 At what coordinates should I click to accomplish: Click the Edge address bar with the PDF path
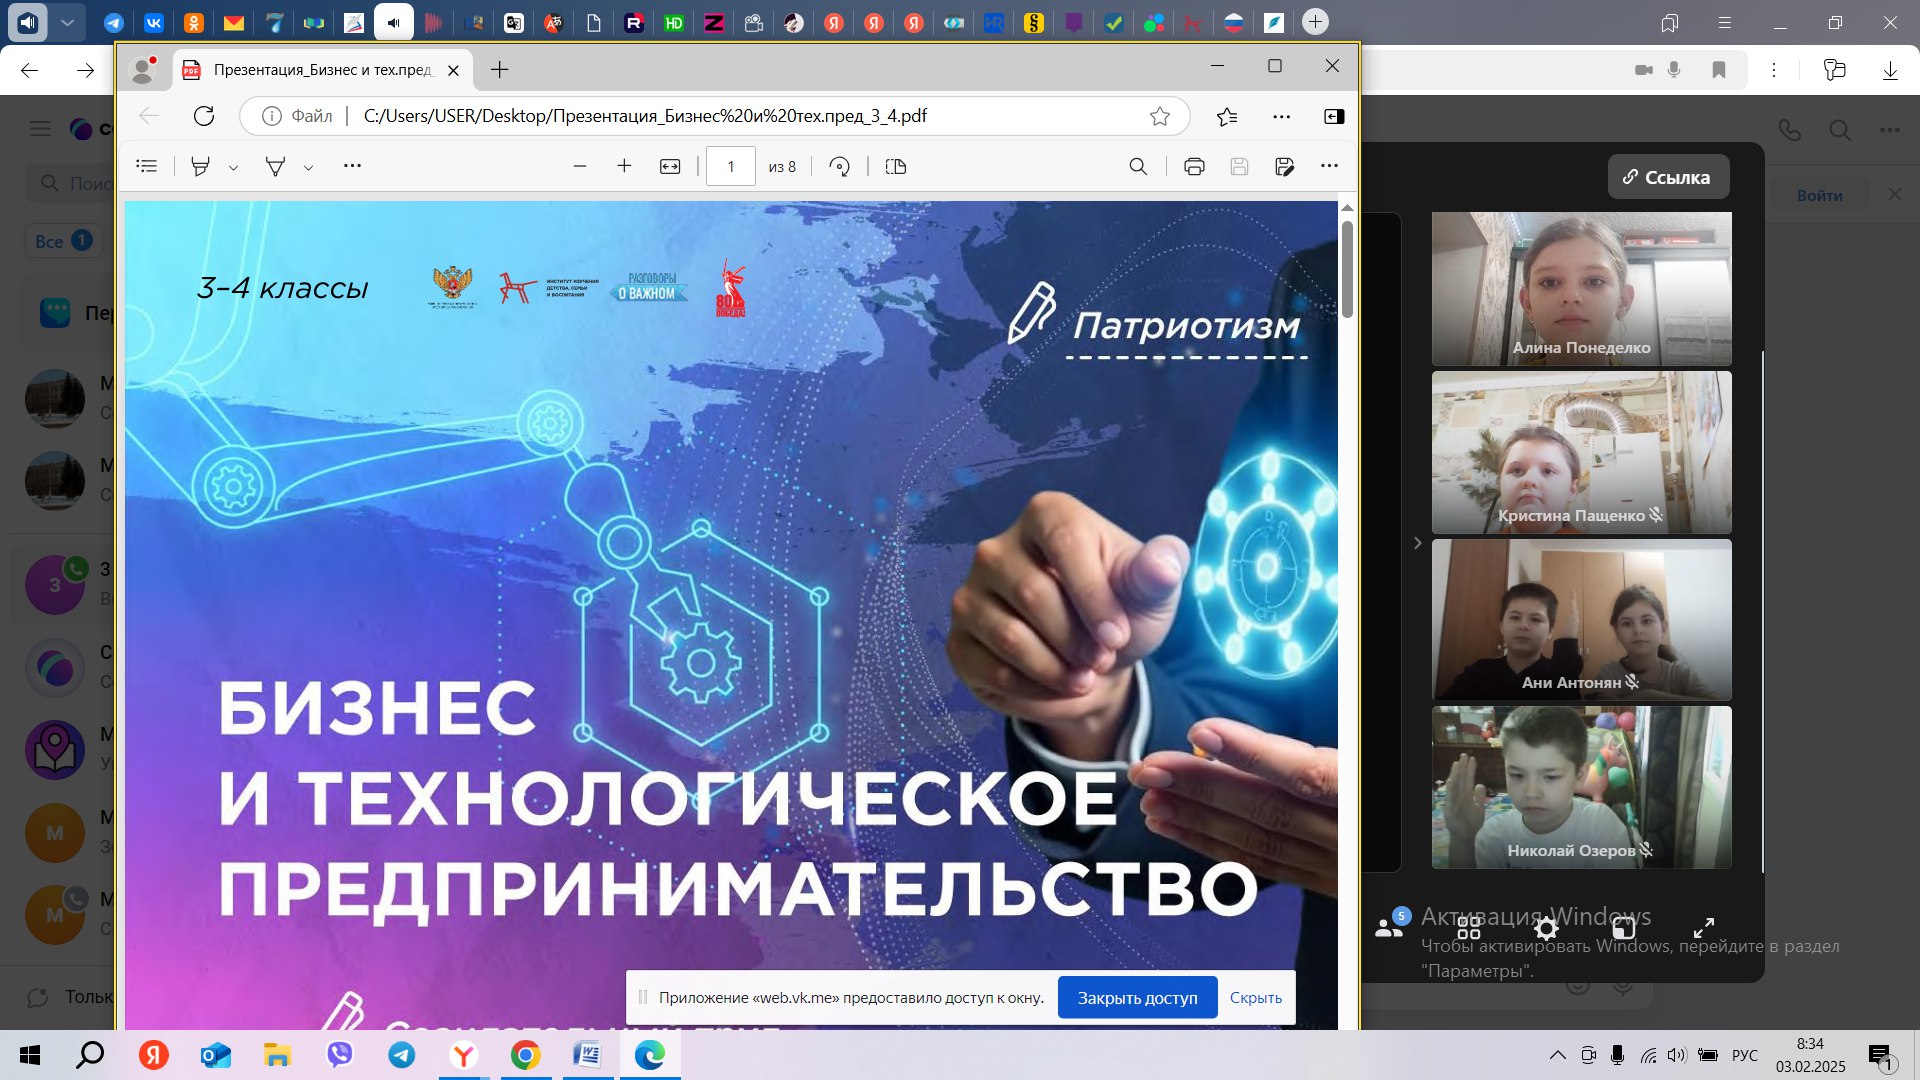tap(715, 116)
